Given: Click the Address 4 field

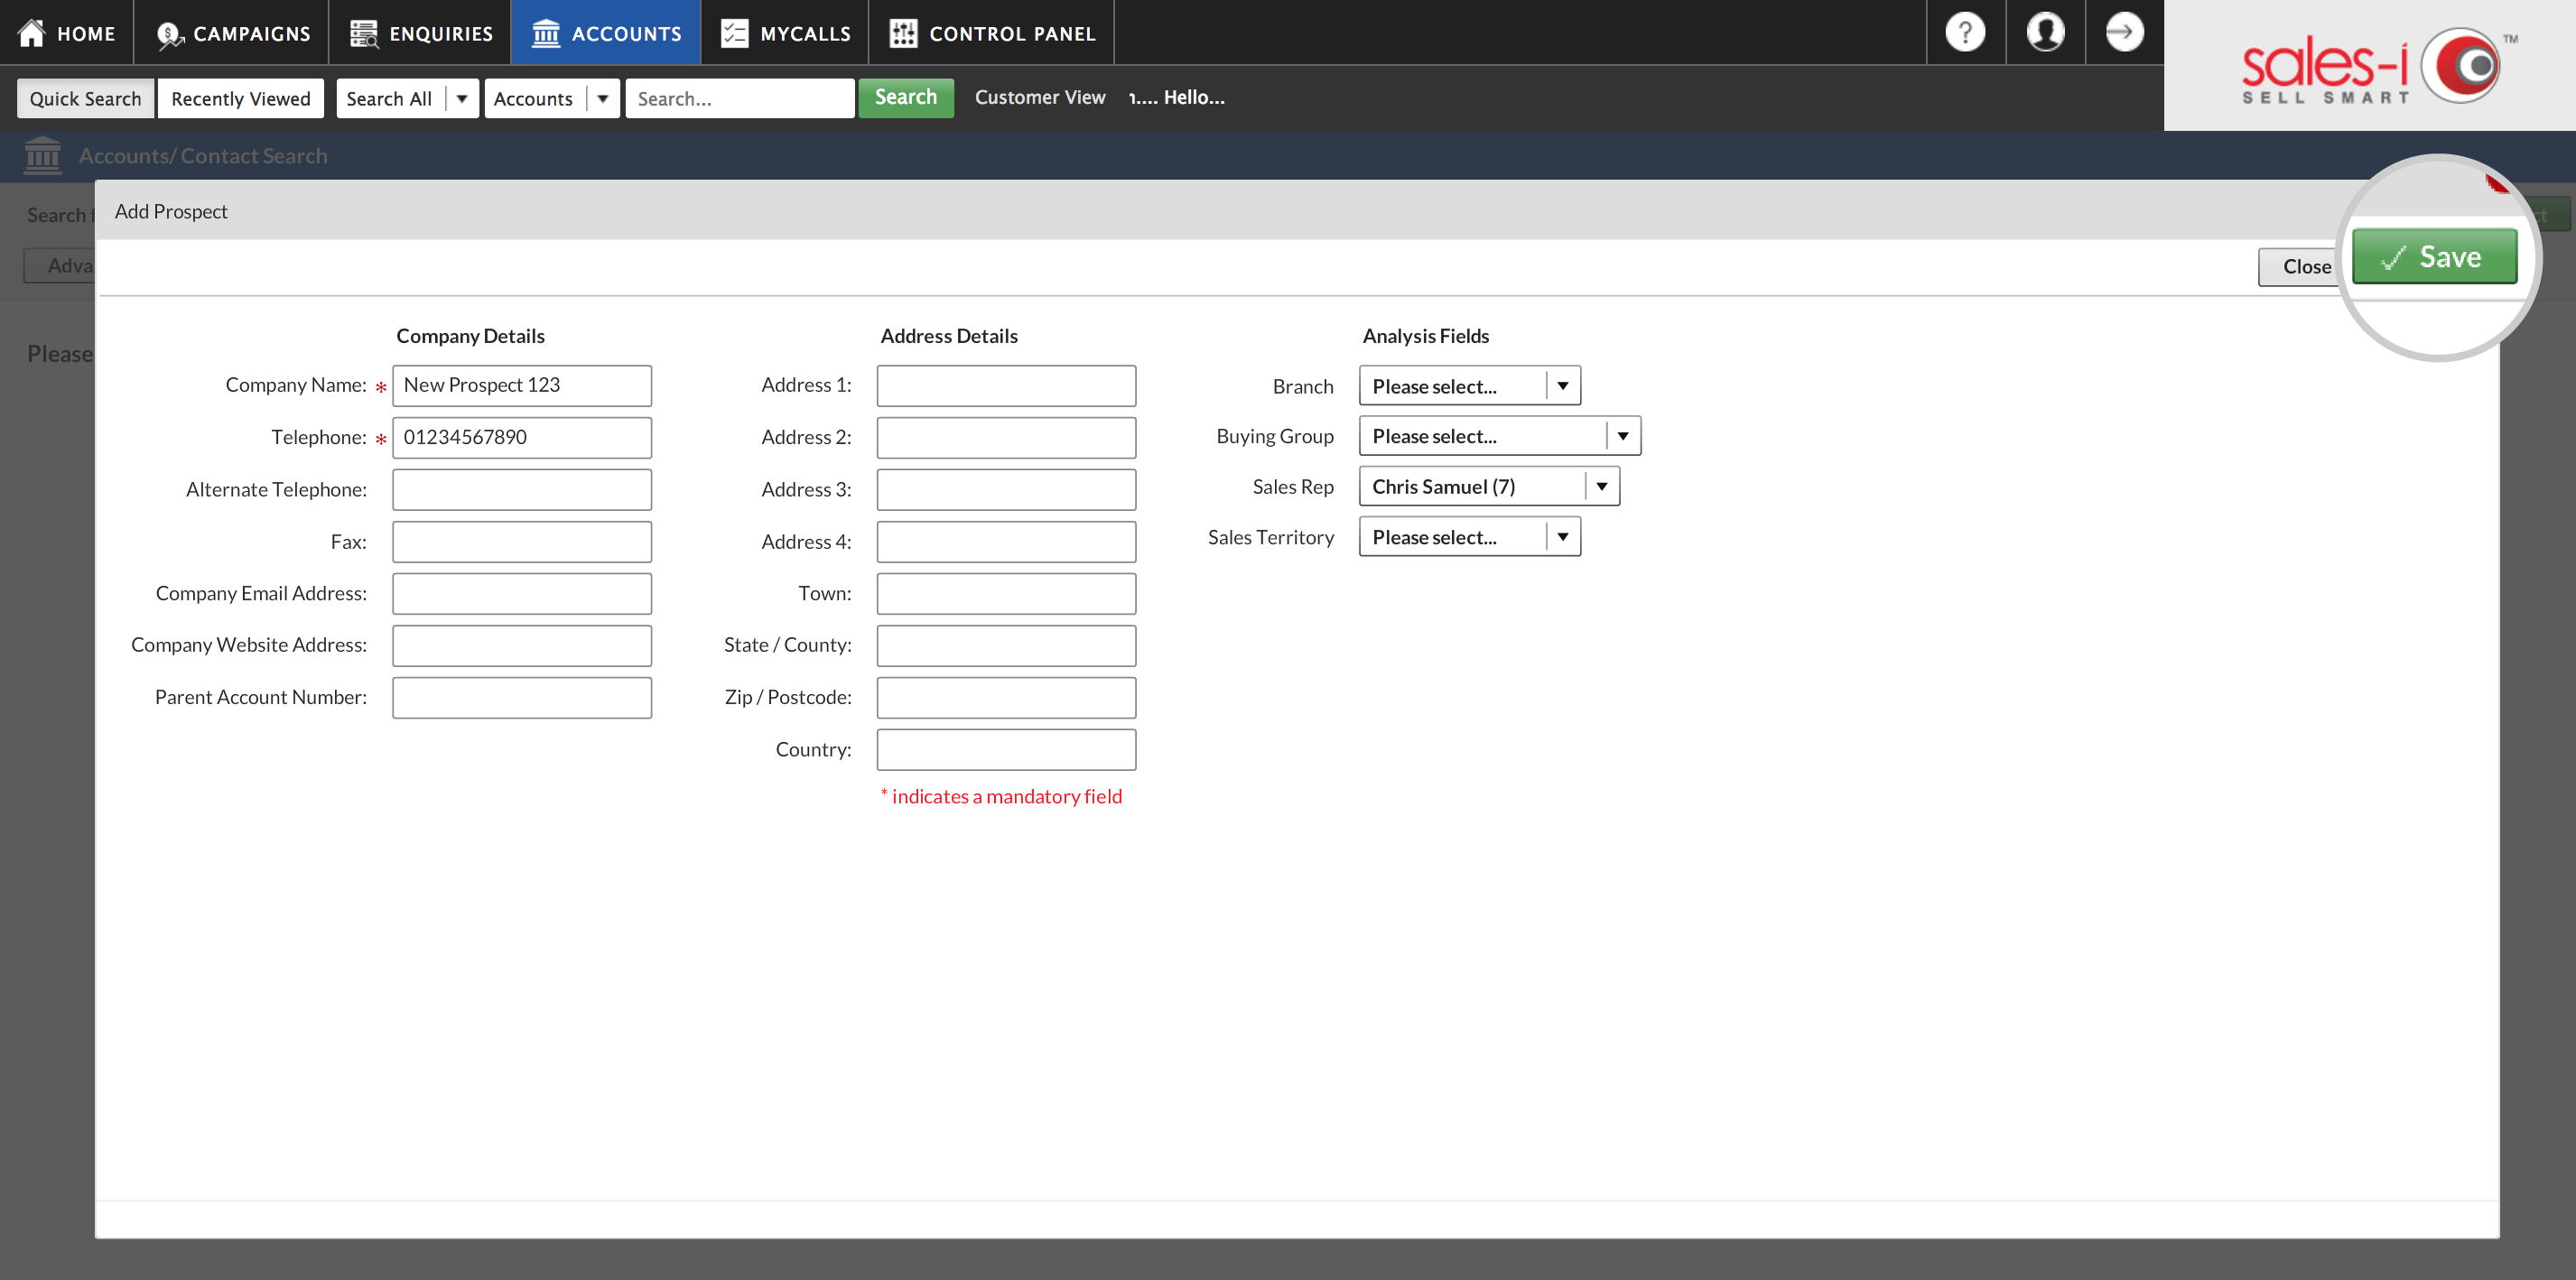Looking at the screenshot, I should click(1006, 541).
